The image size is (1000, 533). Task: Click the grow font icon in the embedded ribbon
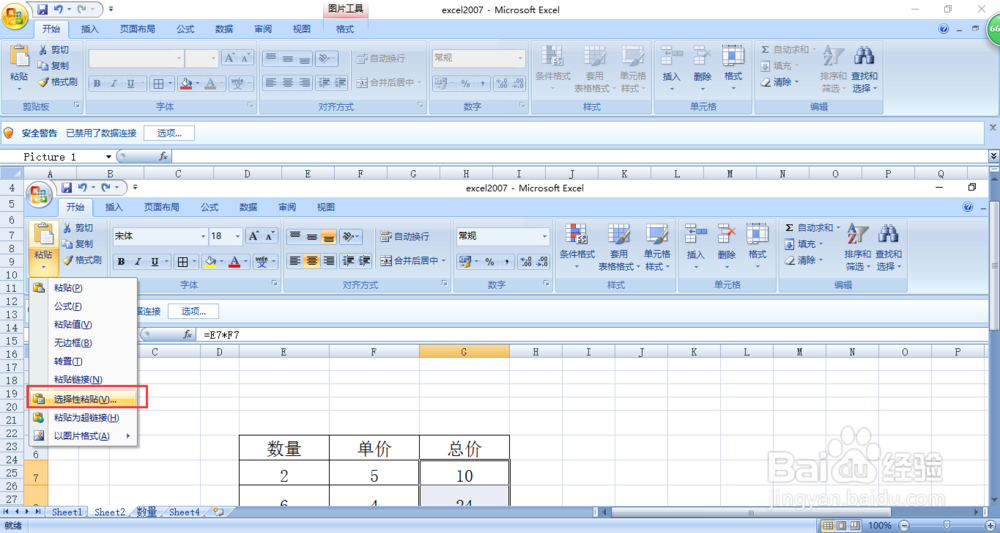click(x=254, y=236)
